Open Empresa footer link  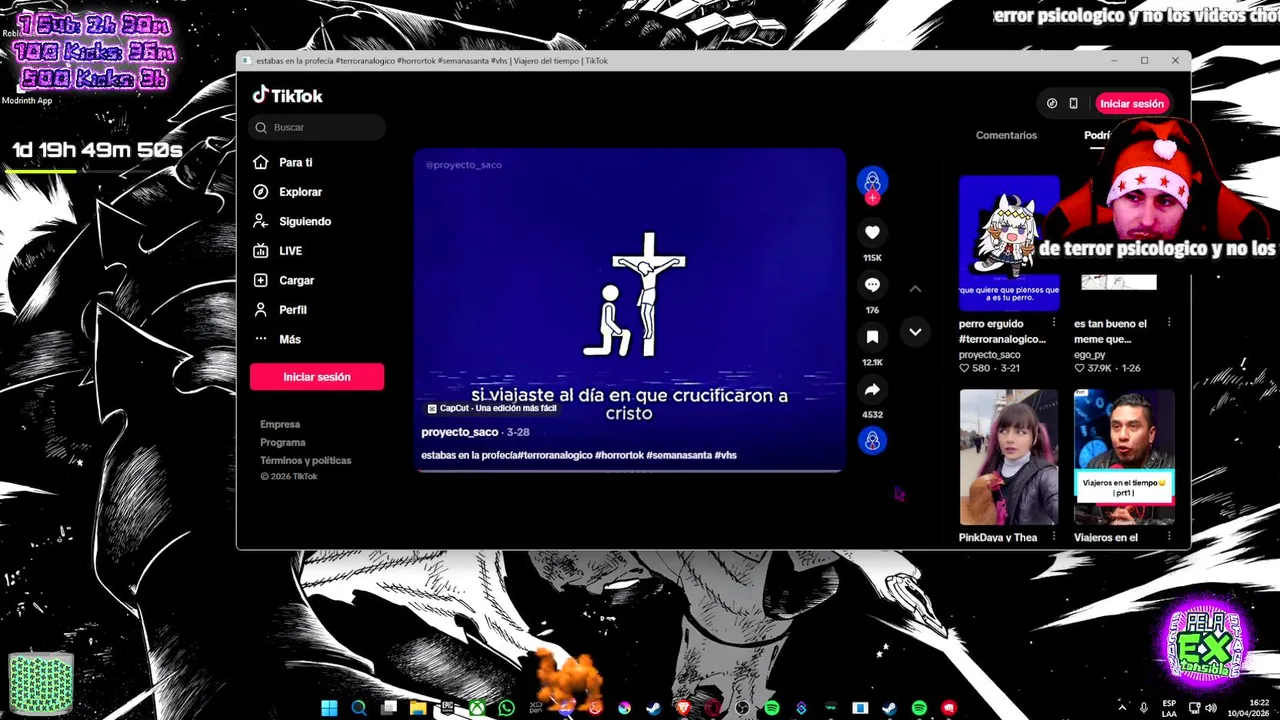click(x=280, y=424)
